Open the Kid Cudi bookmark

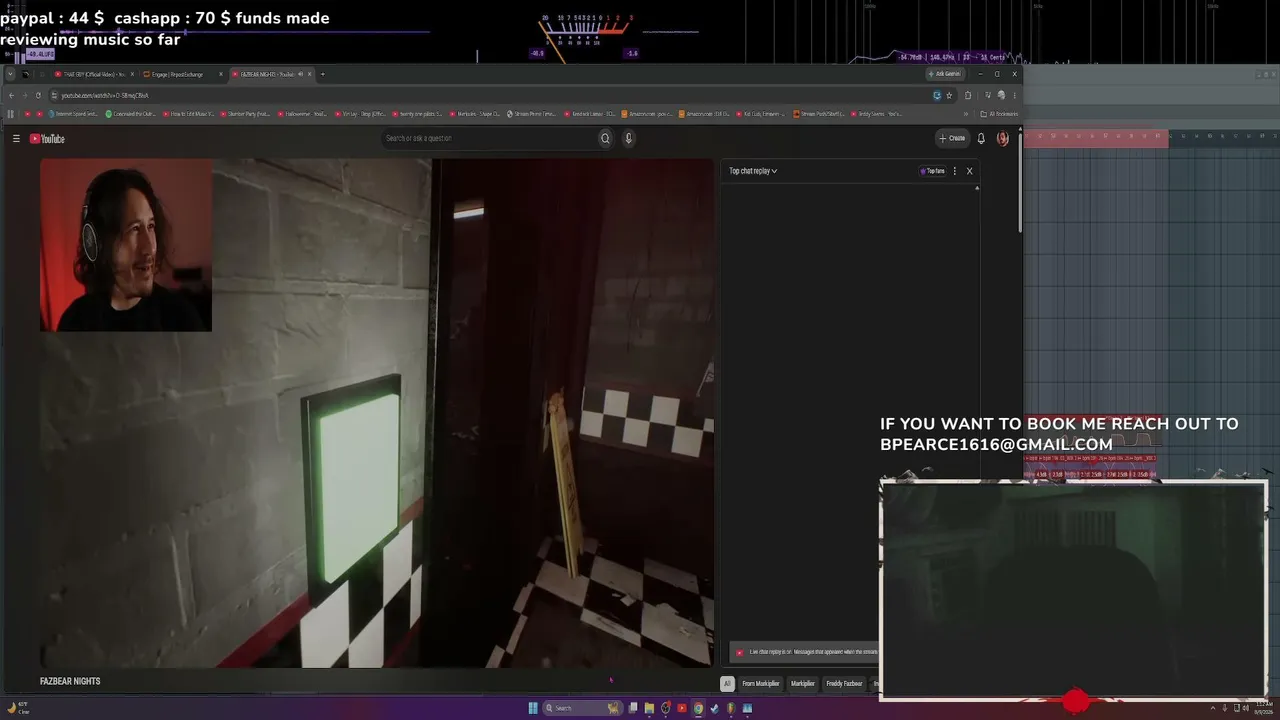[x=761, y=114]
